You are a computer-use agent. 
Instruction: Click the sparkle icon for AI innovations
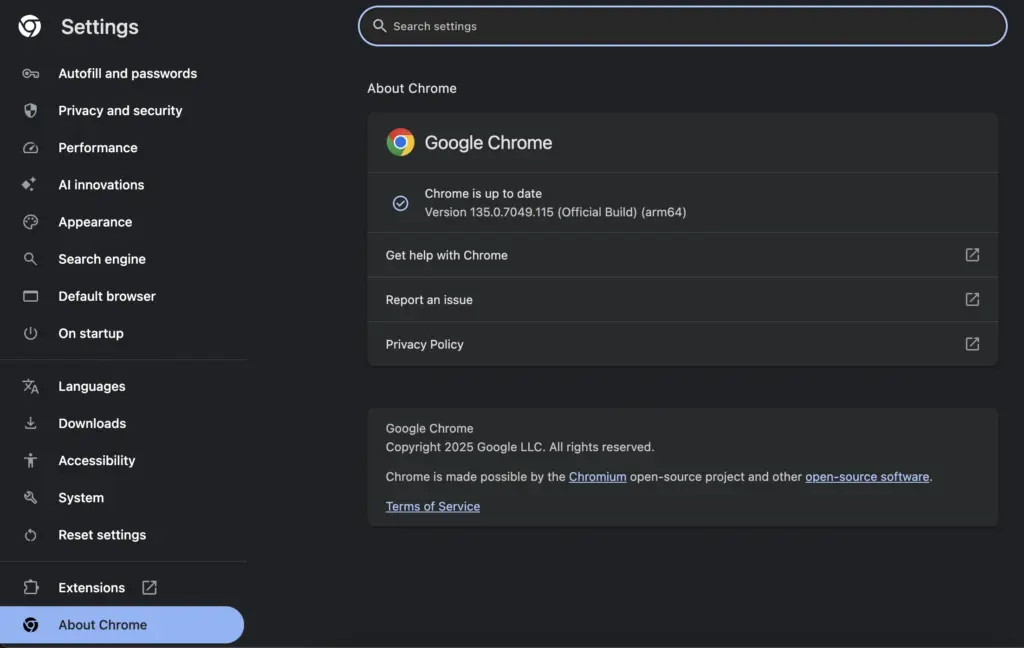tap(29, 184)
